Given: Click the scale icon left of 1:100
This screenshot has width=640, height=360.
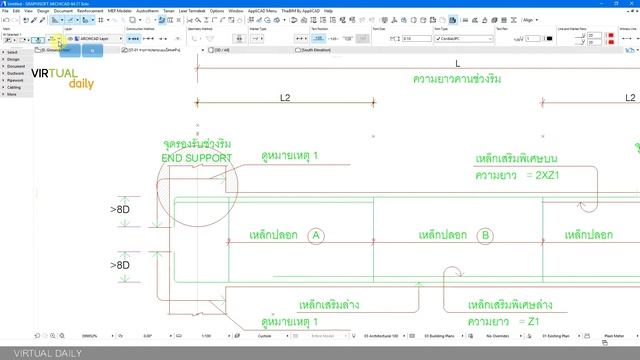Looking at the screenshot, I should (179, 336).
